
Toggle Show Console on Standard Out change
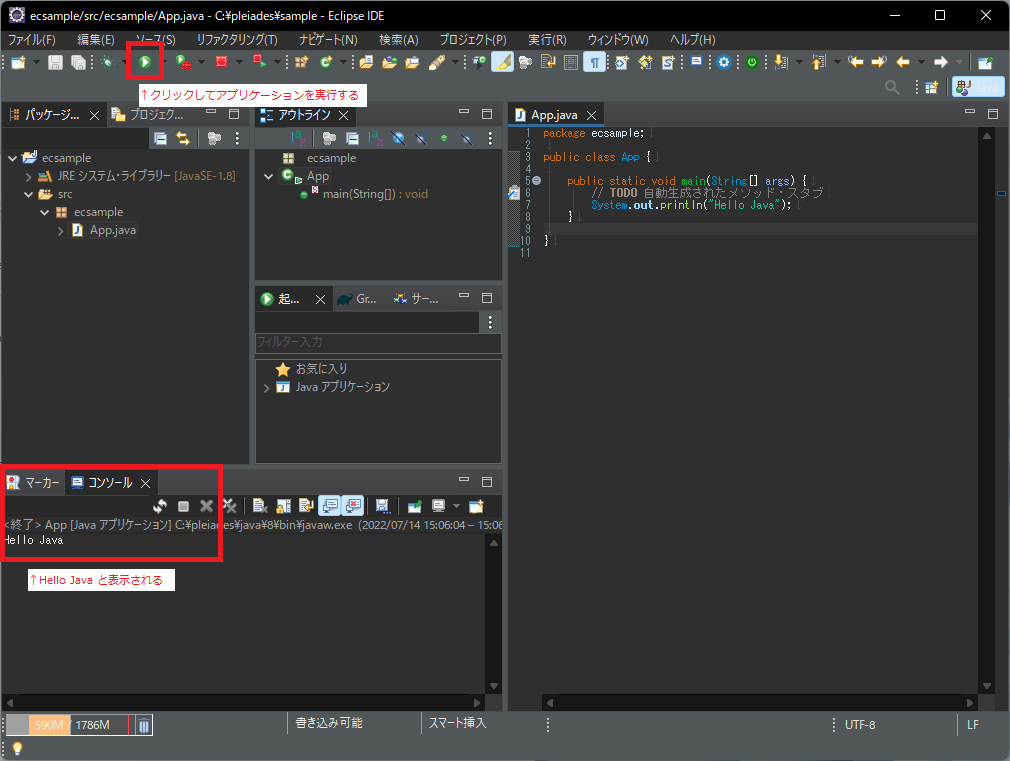pos(330,506)
